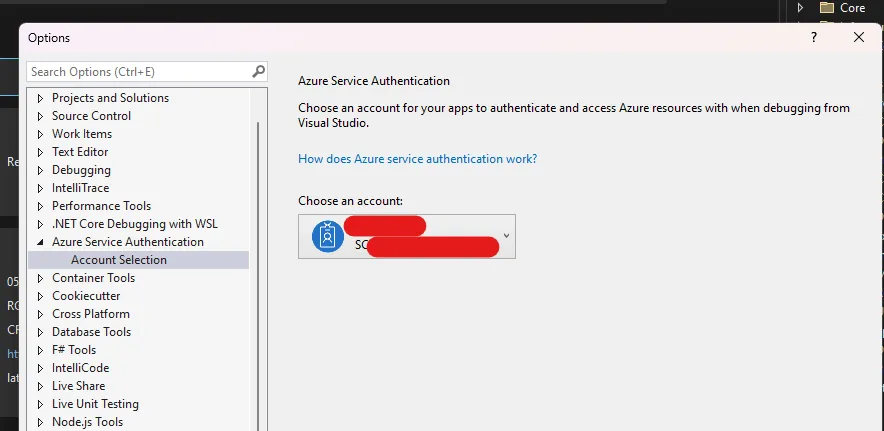Expand the F# Tools node arrow
The height and width of the screenshot is (431, 884).
40,350
